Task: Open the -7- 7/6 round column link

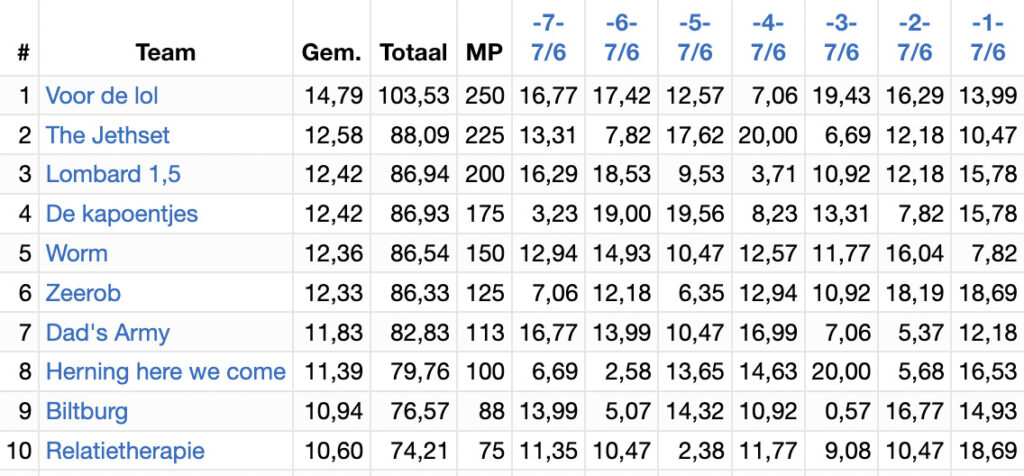Action: [x=549, y=38]
